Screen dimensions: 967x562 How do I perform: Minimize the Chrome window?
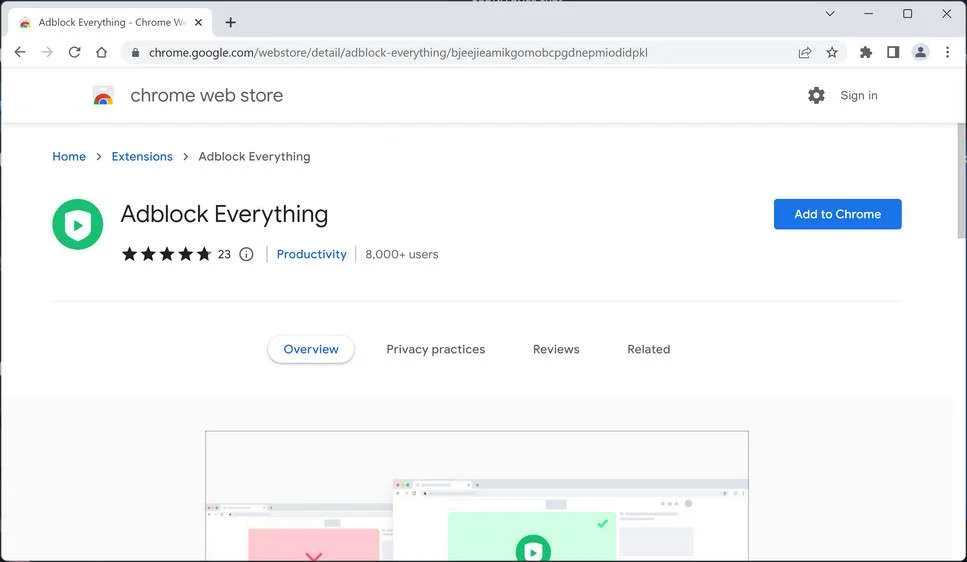coord(869,14)
